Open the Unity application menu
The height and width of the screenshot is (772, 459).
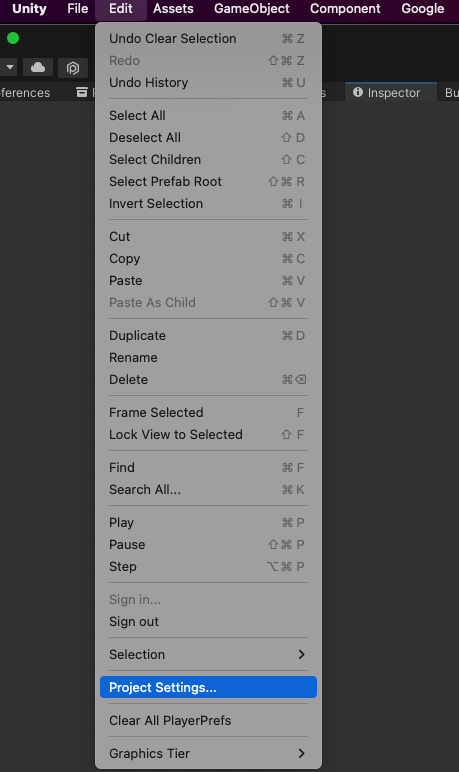click(x=29, y=9)
